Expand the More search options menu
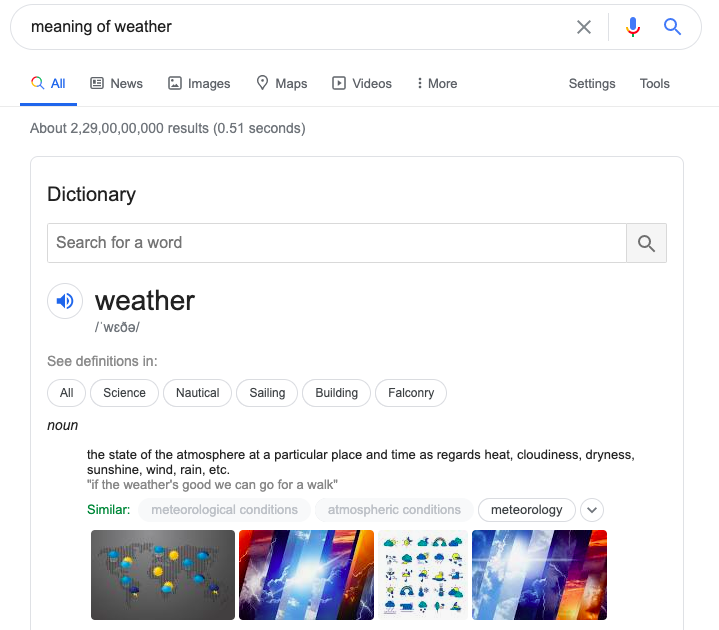The width and height of the screenshot is (719, 630). 437,84
